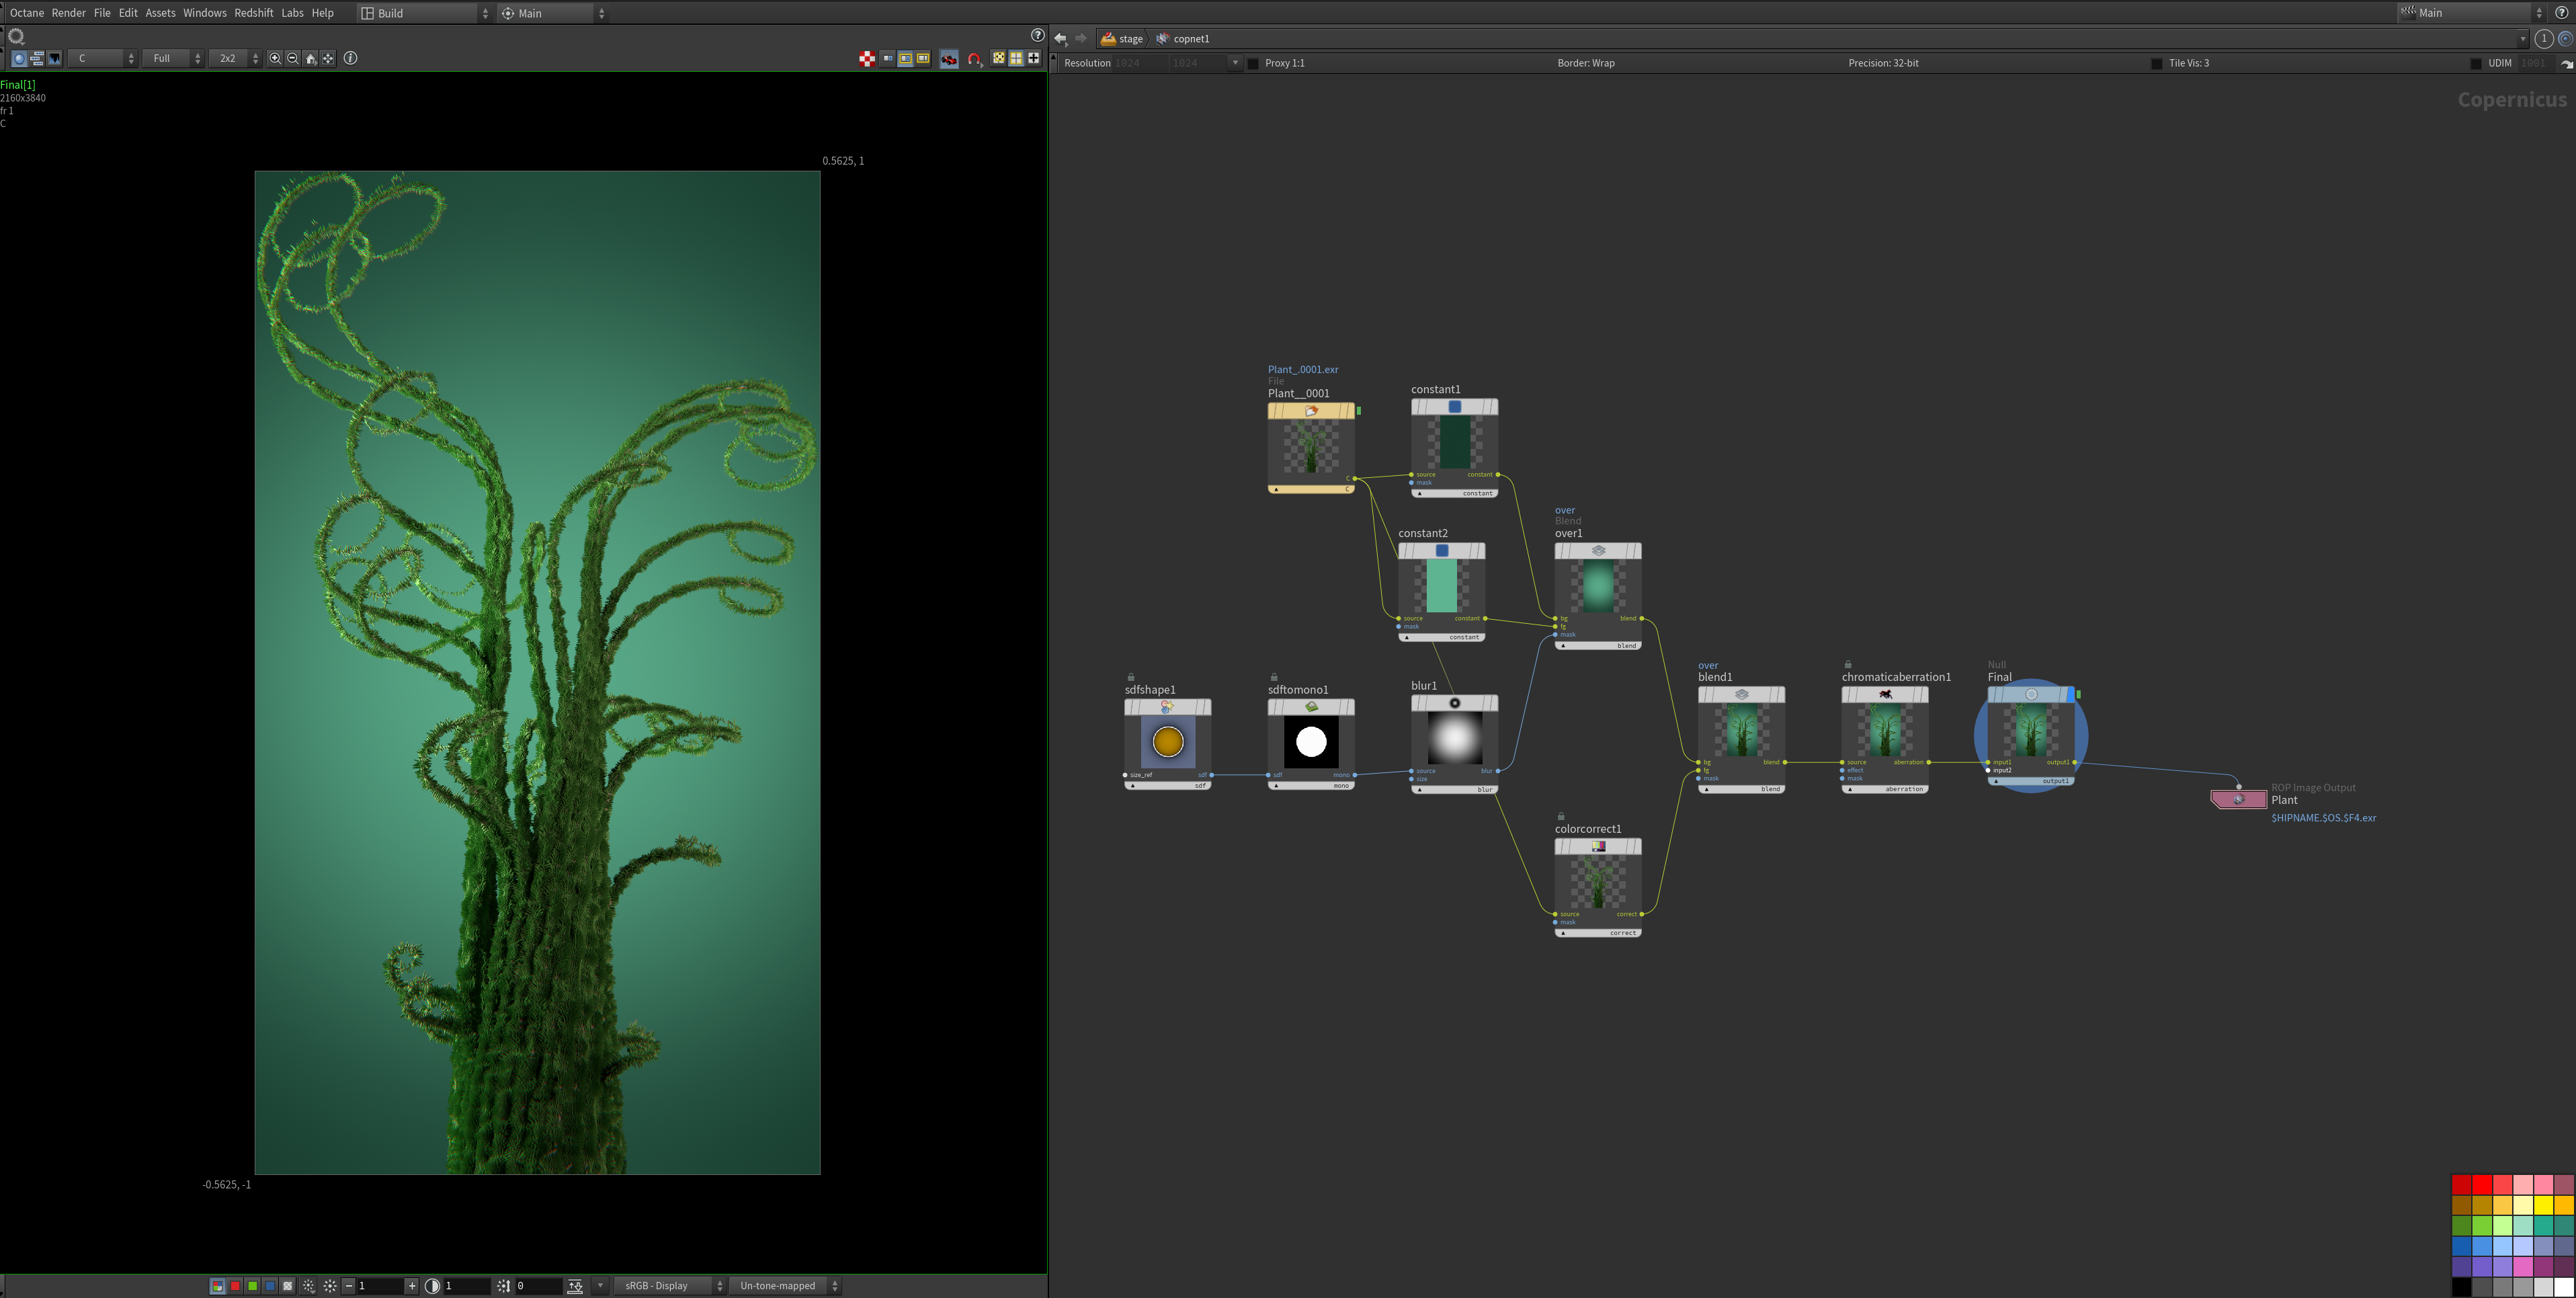This screenshot has width=2576, height=1298.
Task: Open the File menu
Action: point(102,13)
